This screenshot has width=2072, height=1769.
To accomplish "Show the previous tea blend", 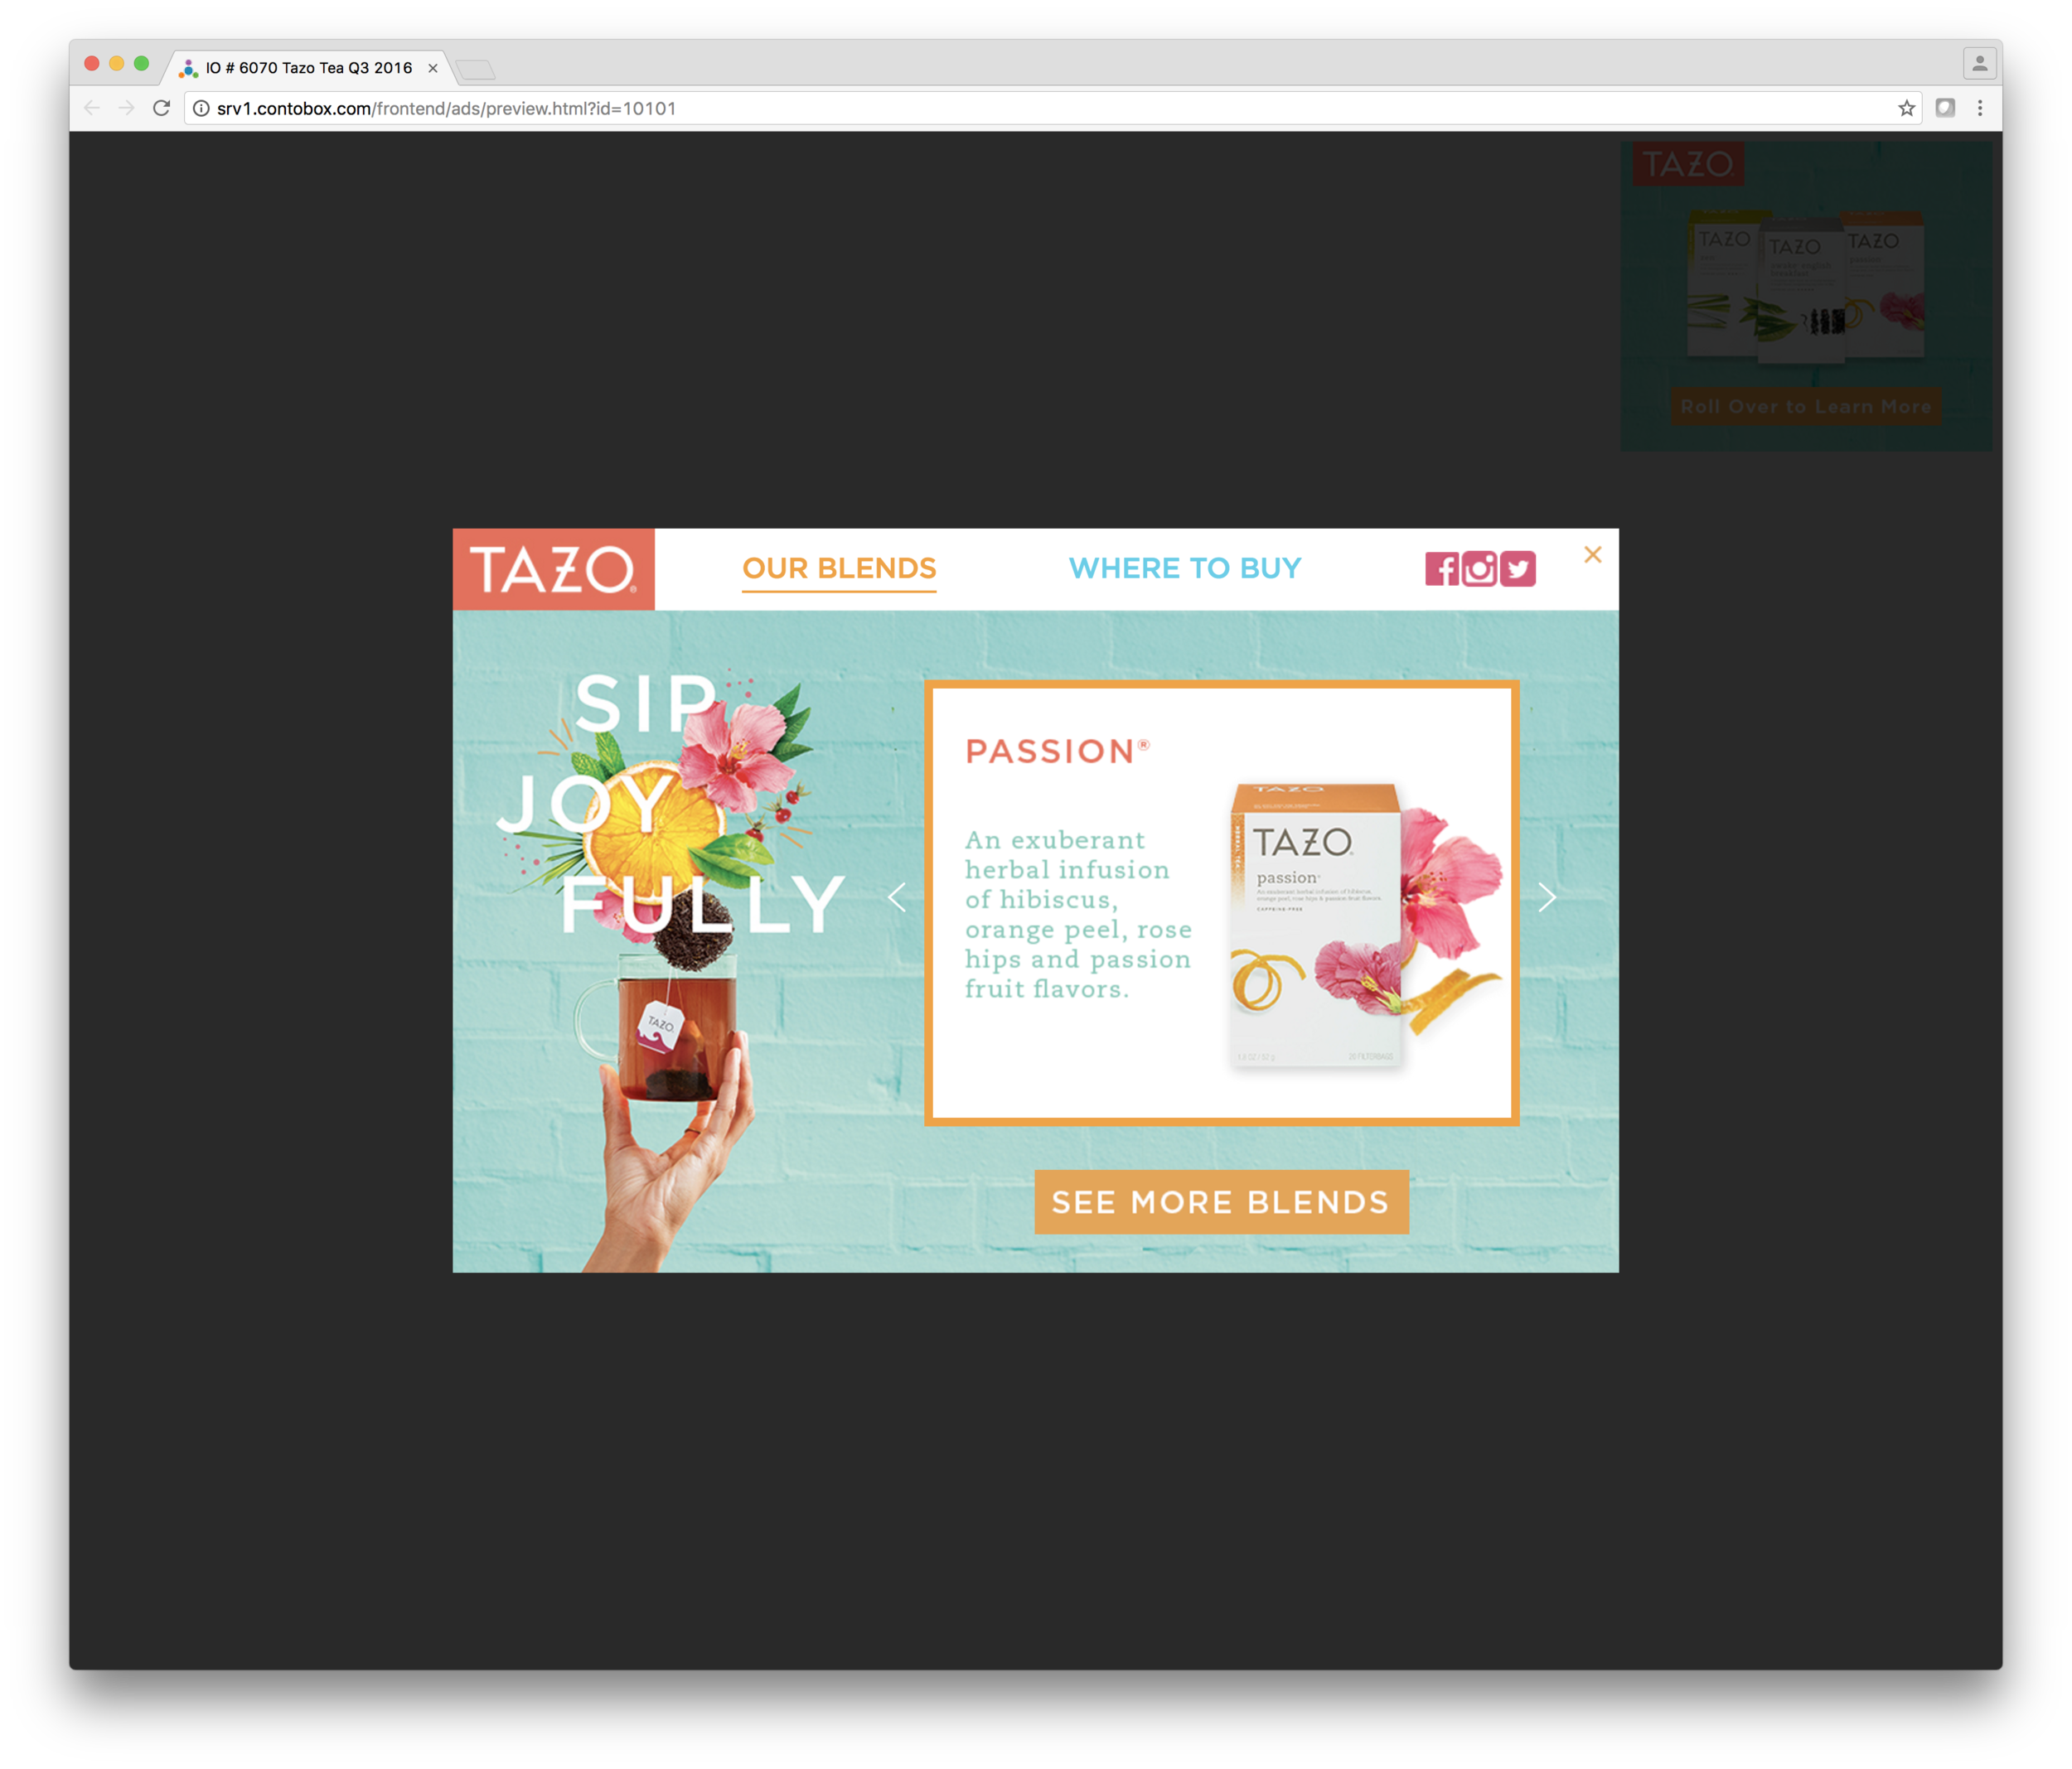I will (x=897, y=898).
